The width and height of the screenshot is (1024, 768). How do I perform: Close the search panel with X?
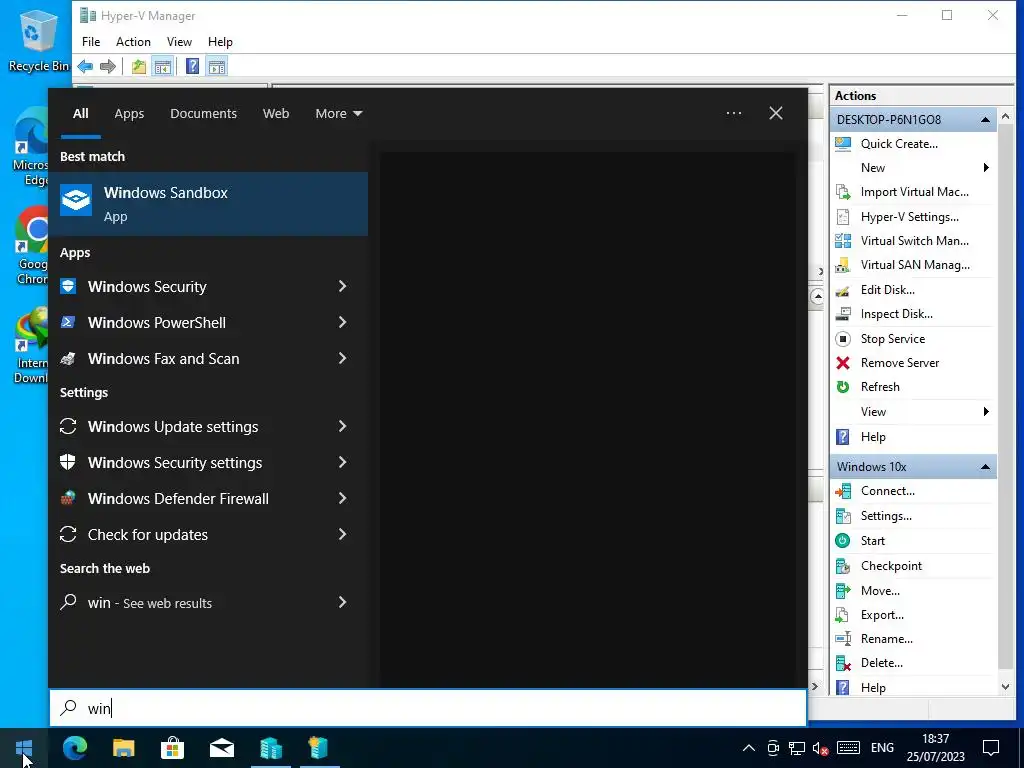point(776,114)
